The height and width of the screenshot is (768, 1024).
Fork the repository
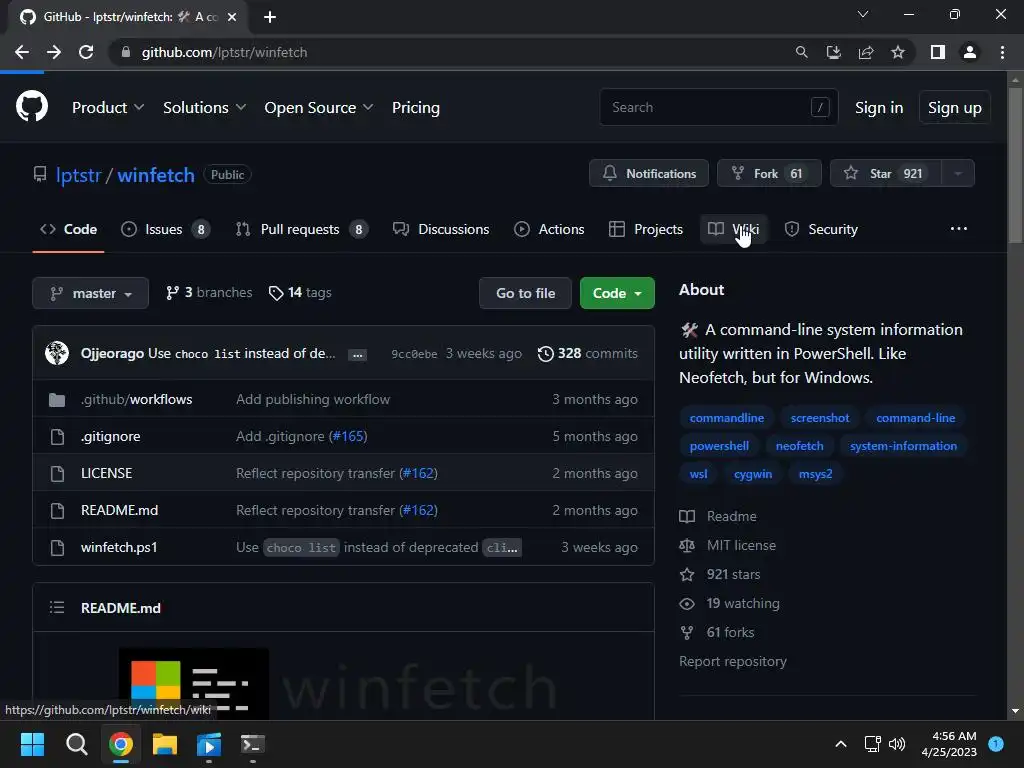point(769,173)
